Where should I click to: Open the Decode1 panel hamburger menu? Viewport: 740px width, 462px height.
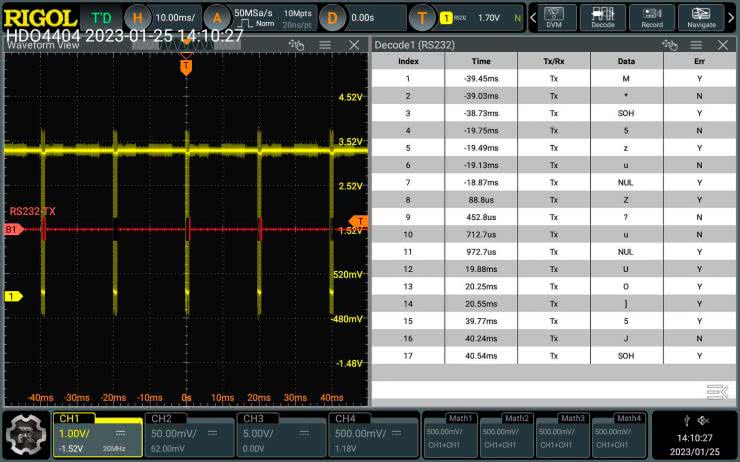tap(696, 46)
